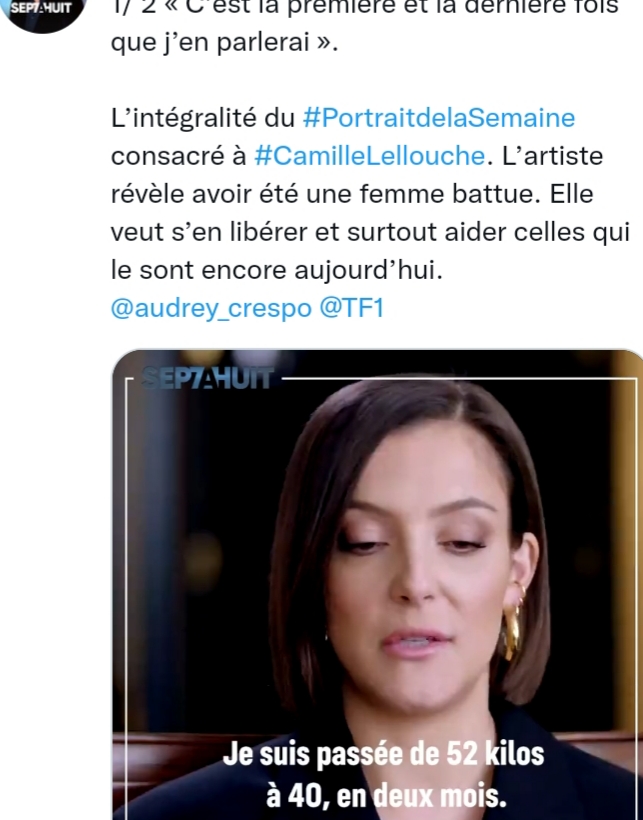643x820 pixels.
Task: Visit the @audrey_crespo mention
Action: pos(211,308)
